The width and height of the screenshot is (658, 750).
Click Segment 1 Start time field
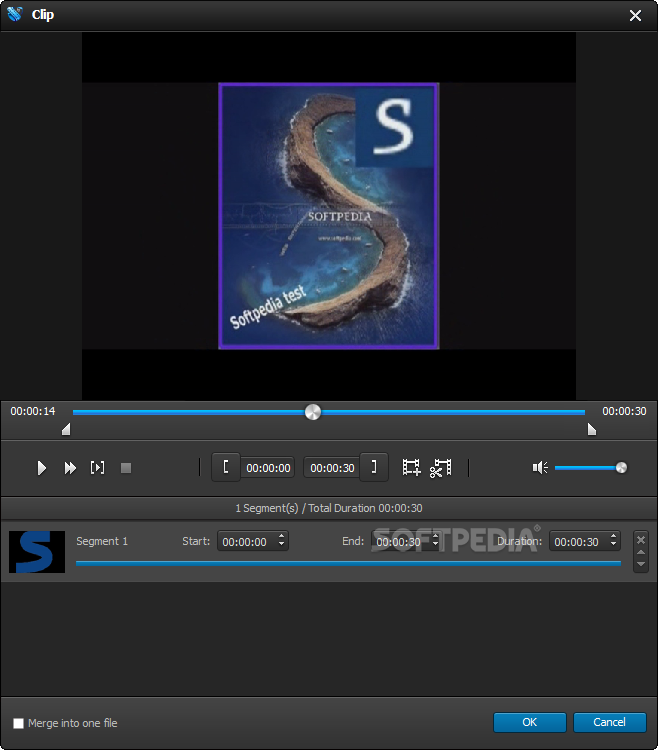252,541
